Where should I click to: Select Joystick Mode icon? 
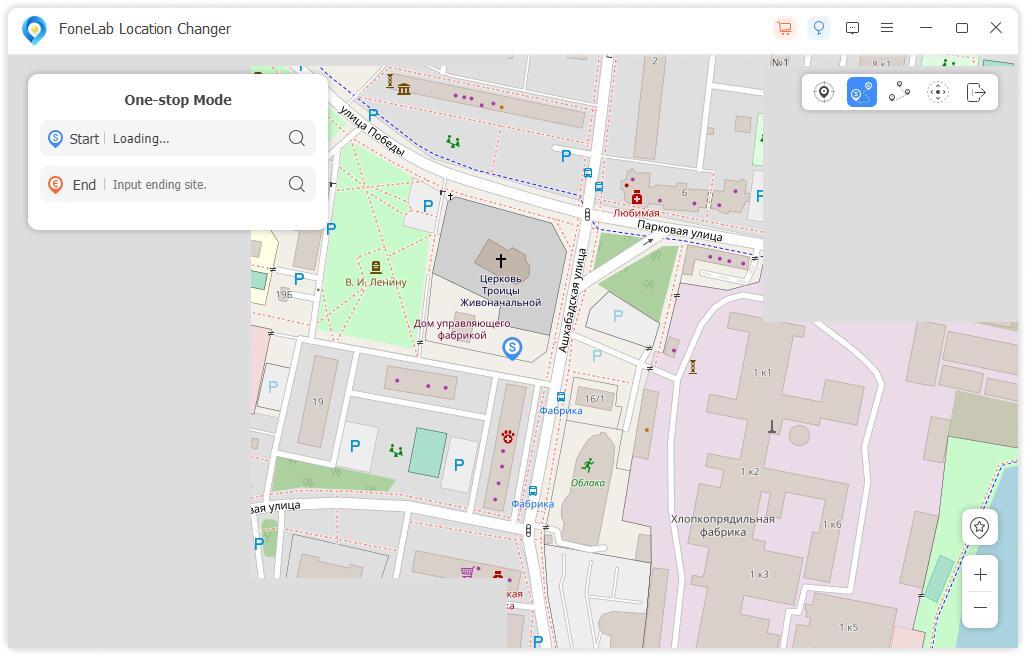tap(938, 92)
